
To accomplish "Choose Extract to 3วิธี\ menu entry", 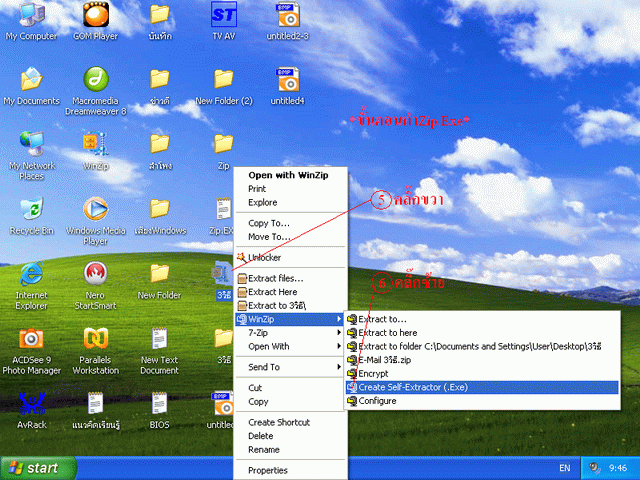I will pos(291,306).
